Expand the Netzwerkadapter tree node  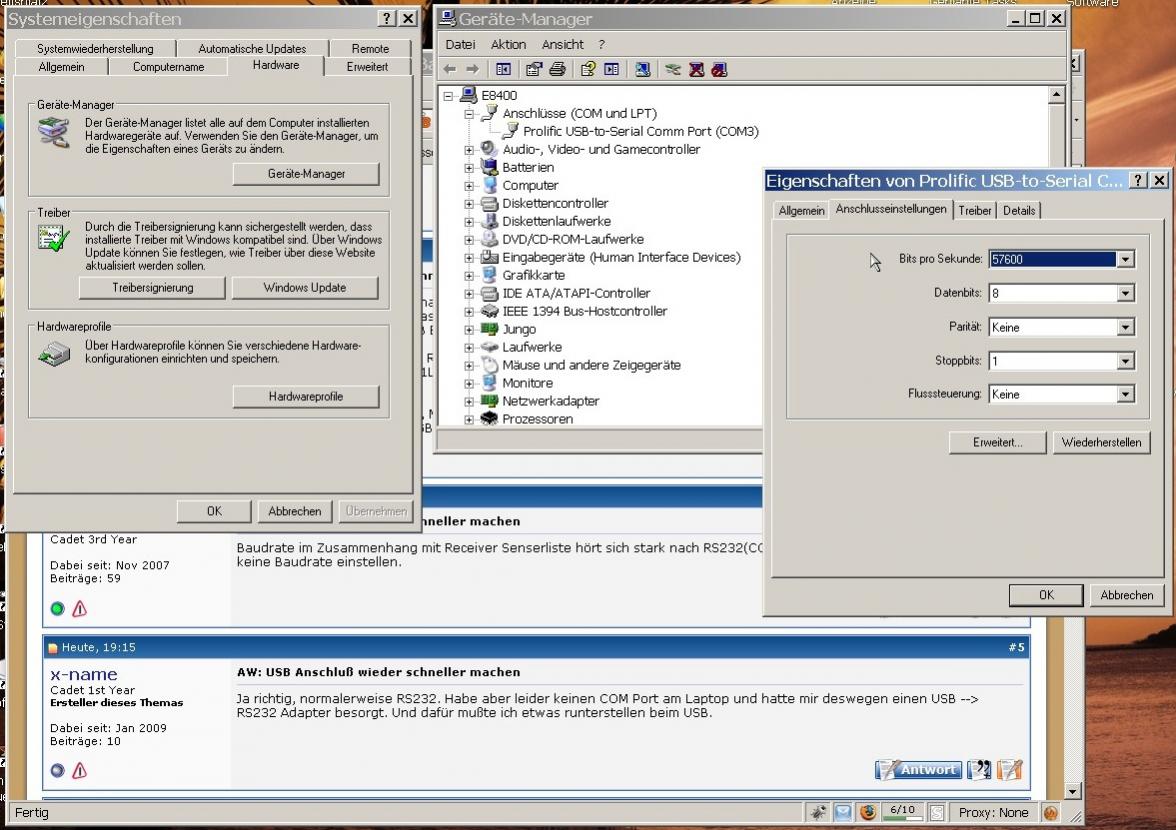[x=470, y=401]
